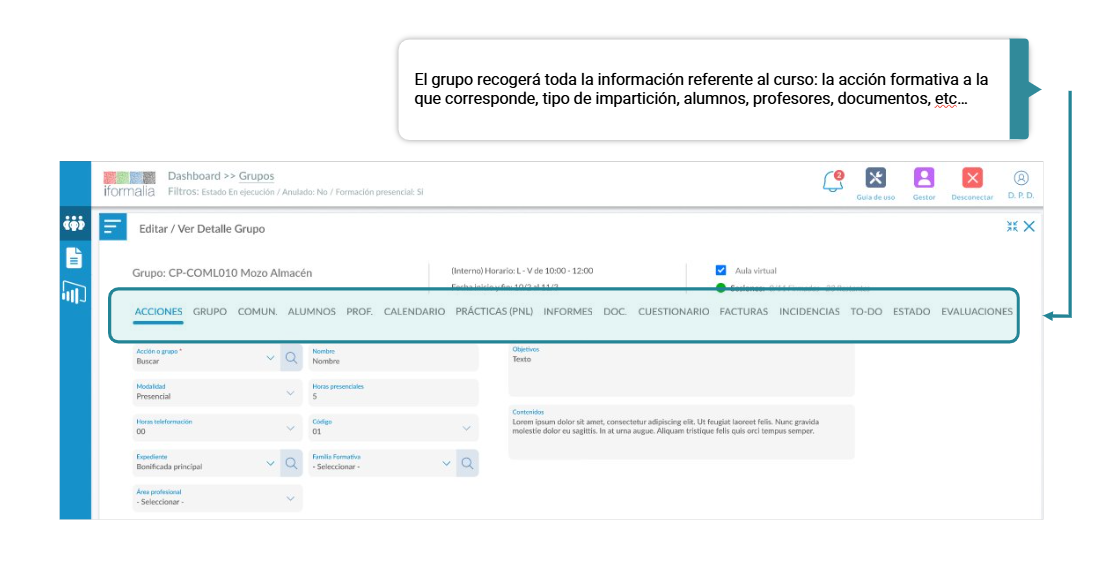Click the iformalia logo
The width and height of the screenshot is (1117, 565).
(x=129, y=184)
